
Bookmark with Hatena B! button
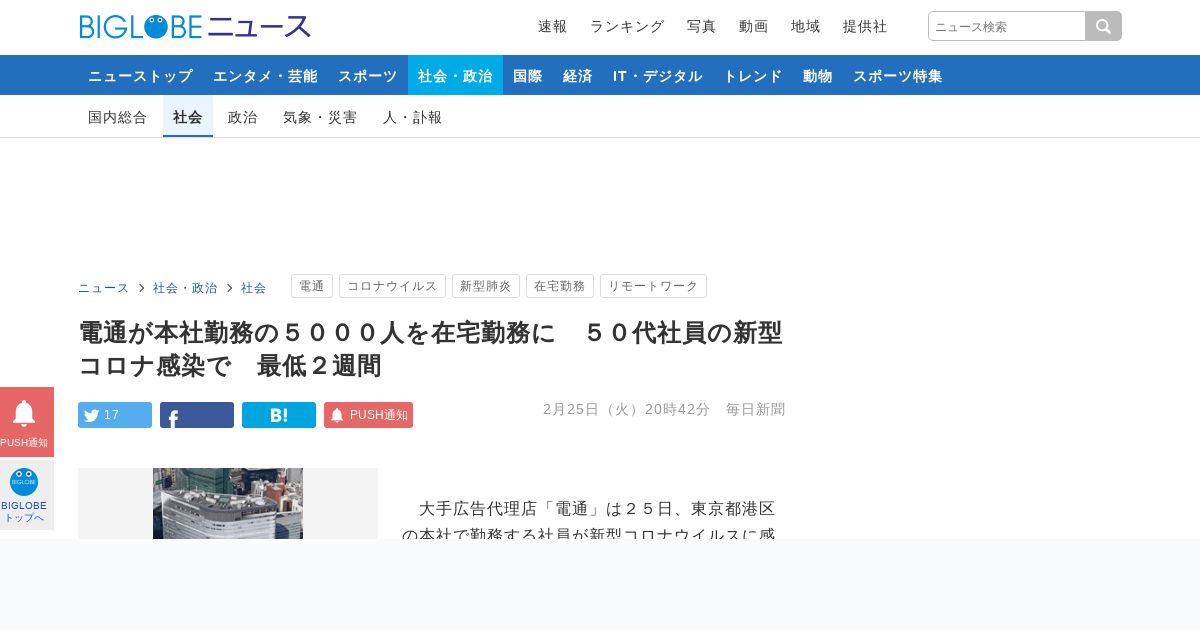[279, 415]
